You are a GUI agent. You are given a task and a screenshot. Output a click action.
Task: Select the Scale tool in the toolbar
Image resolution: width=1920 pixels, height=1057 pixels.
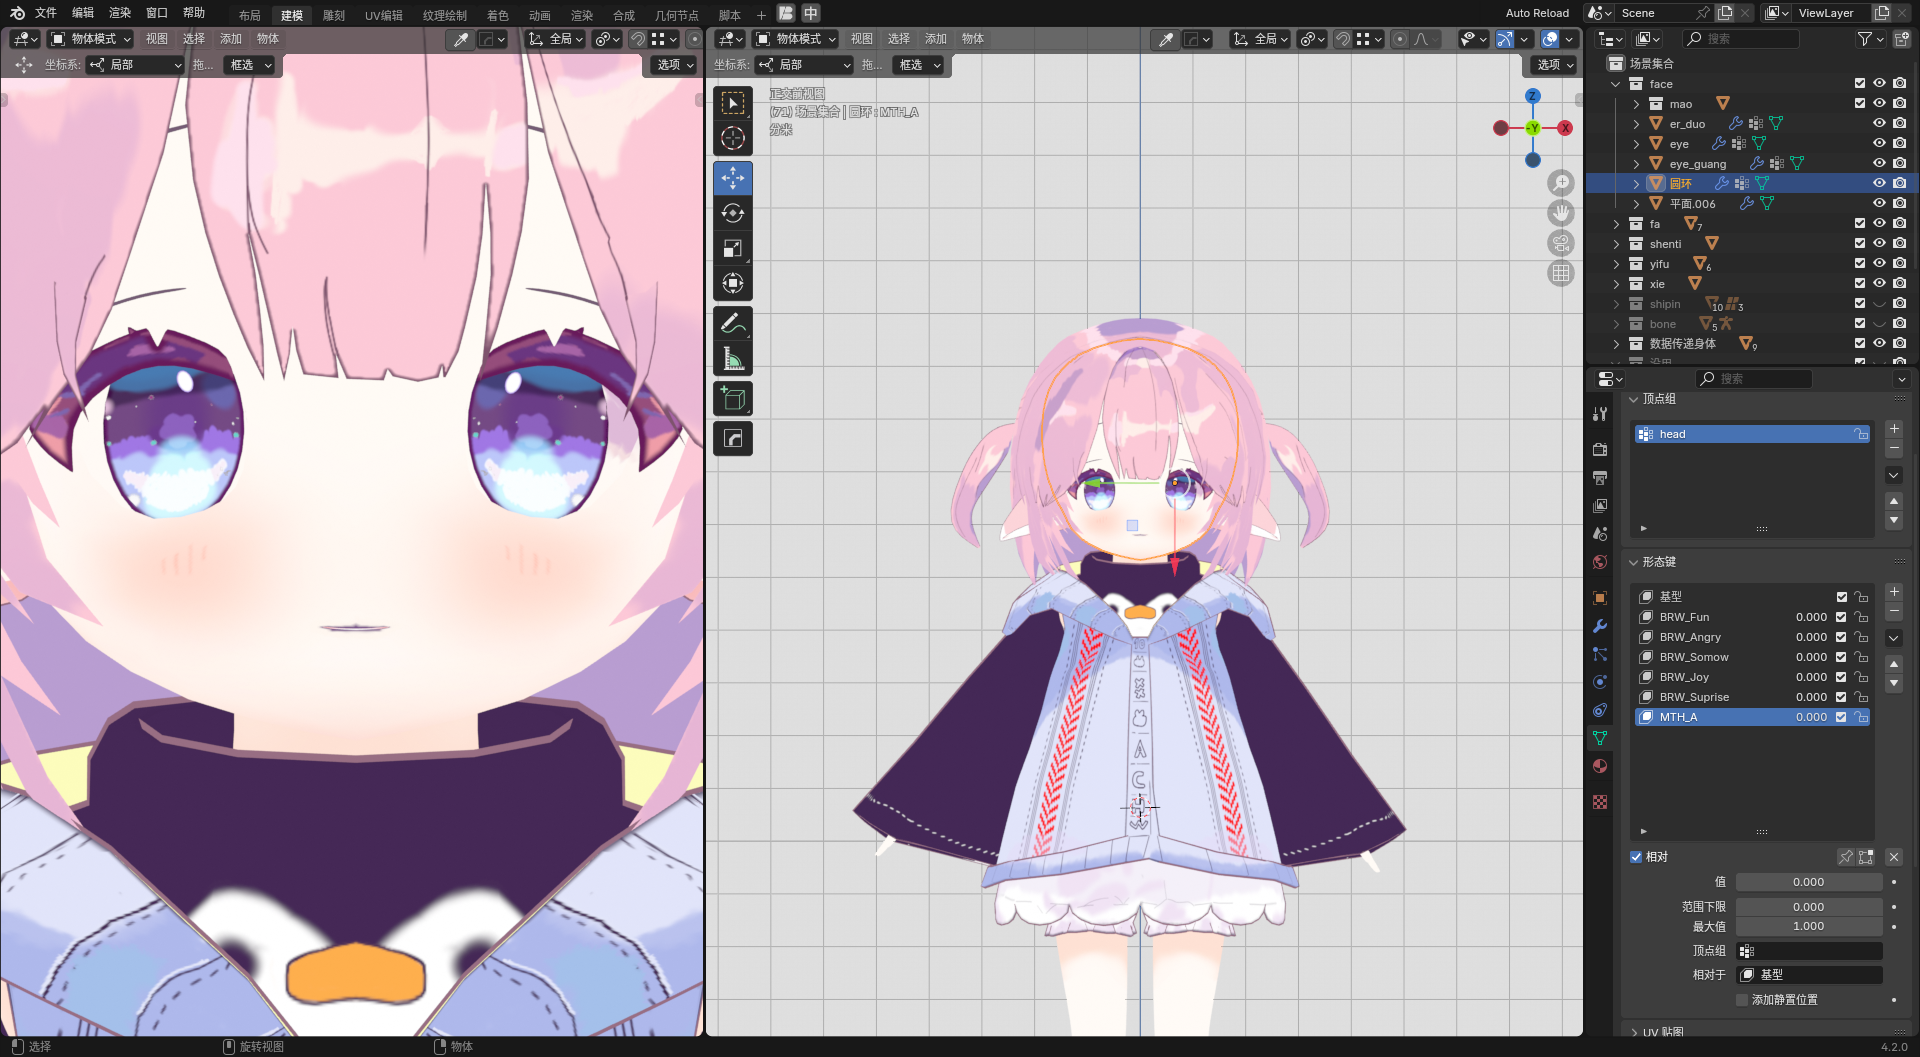pos(732,249)
